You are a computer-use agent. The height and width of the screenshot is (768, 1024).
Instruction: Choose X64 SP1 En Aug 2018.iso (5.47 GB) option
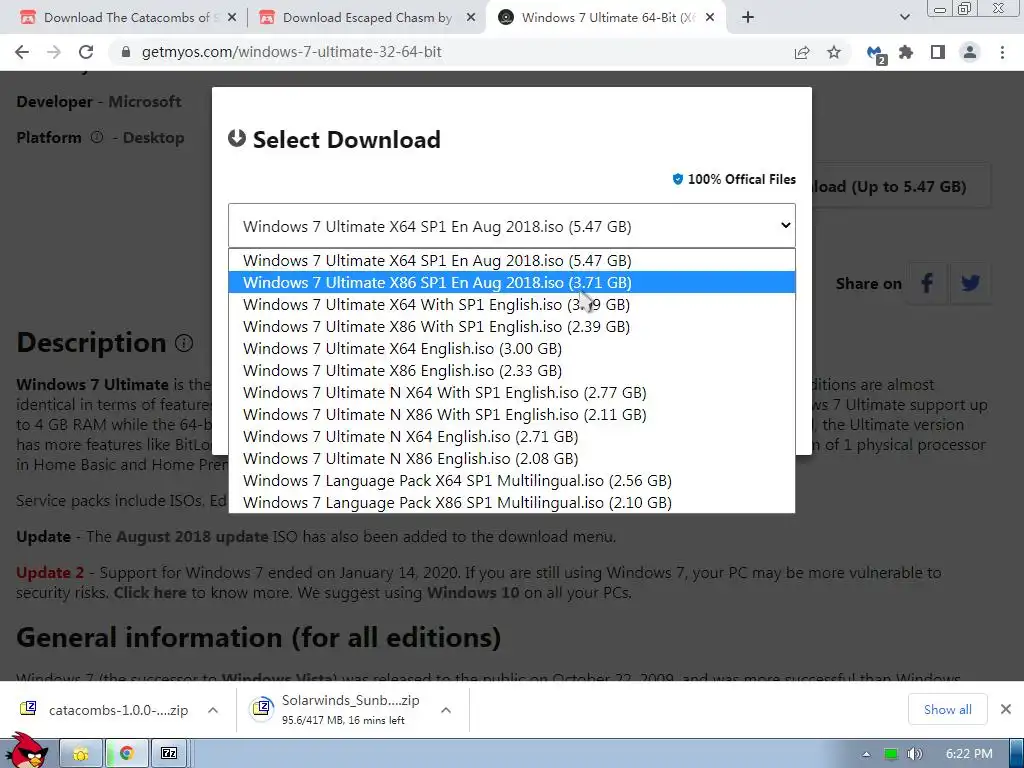click(x=511, y=261)
